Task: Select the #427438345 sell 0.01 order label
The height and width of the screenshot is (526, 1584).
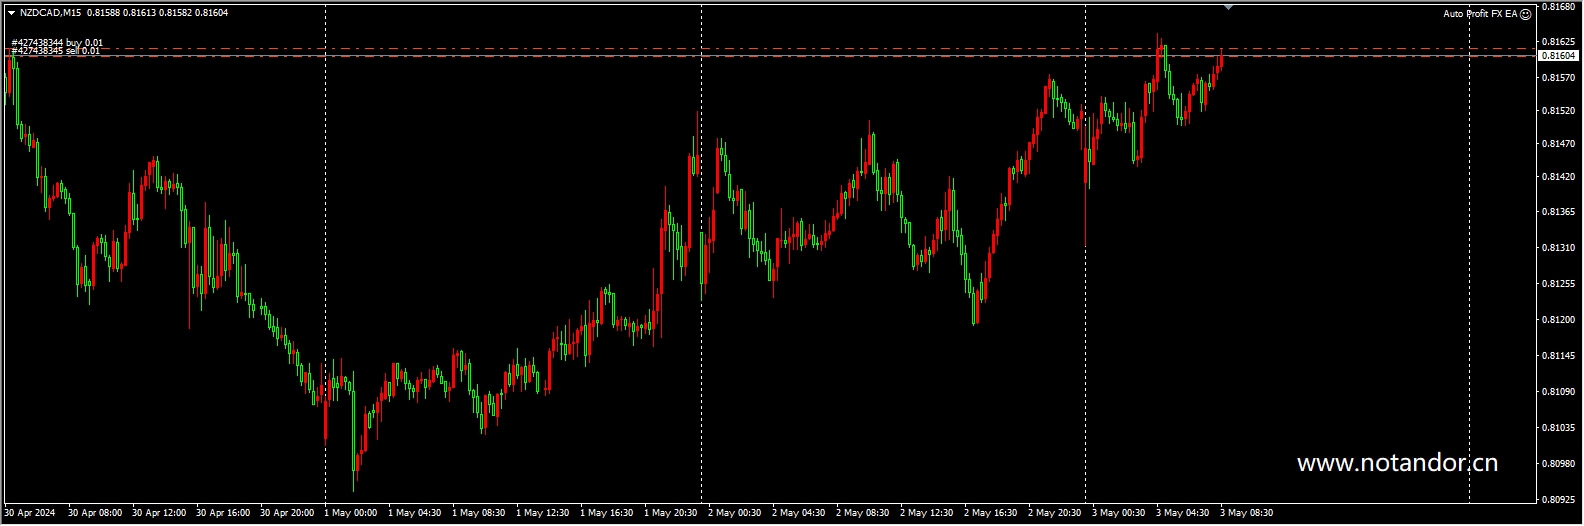Action: [55, 51]
